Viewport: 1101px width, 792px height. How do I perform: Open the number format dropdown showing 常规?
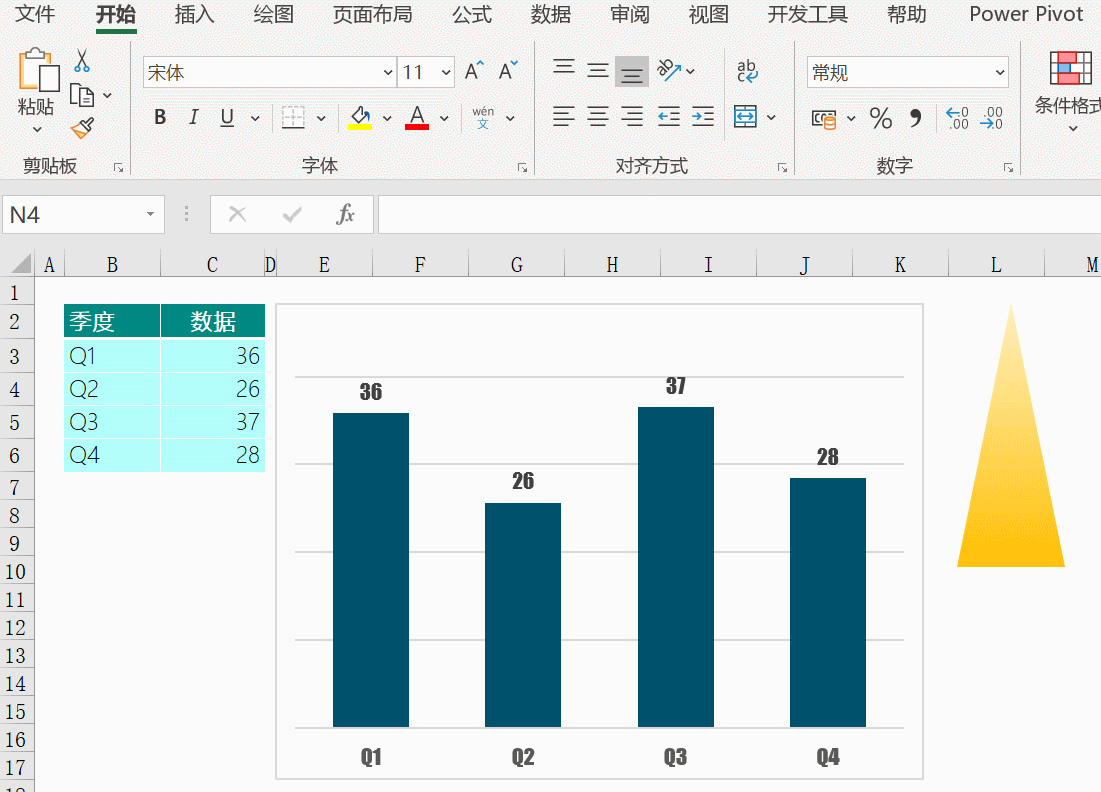[x=999, y=72]
